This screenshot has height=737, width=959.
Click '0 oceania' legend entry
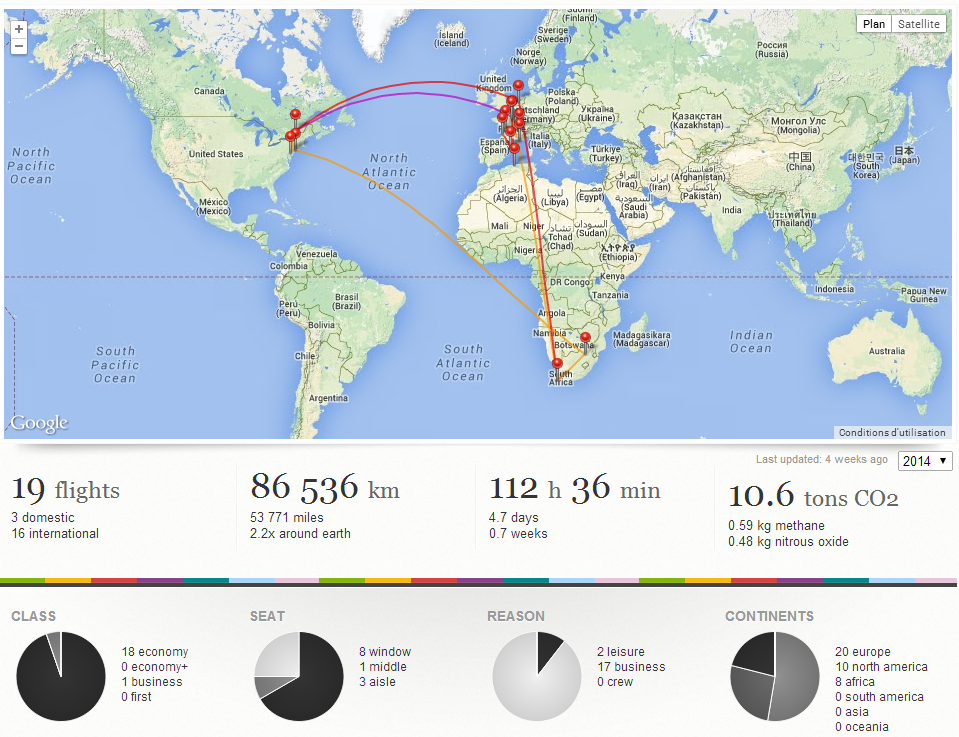862,727
